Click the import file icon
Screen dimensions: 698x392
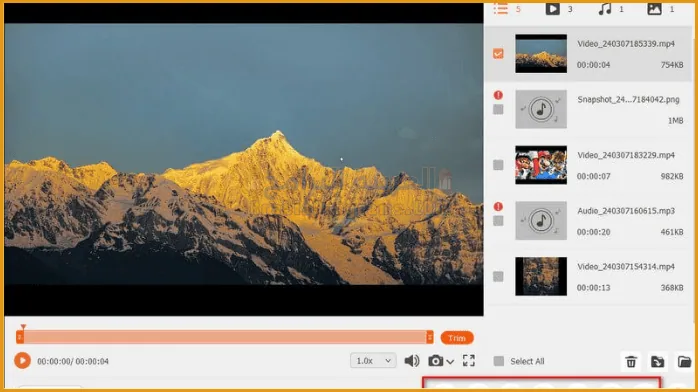(x=657, y=362)
